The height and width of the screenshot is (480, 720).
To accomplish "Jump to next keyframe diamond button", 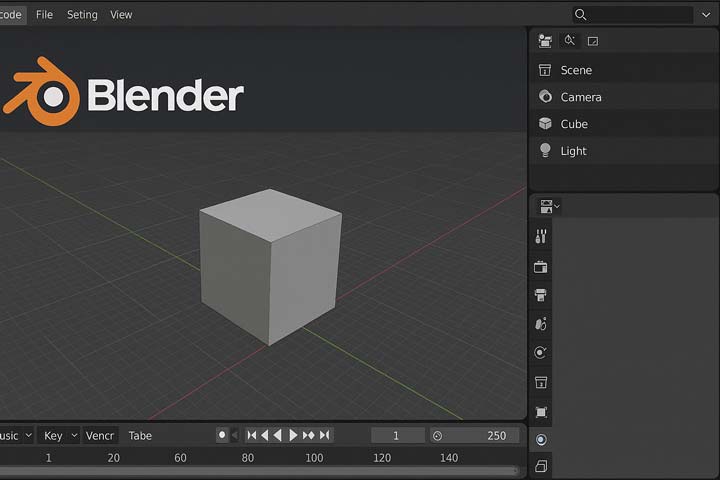I will [x=309, y=435].
